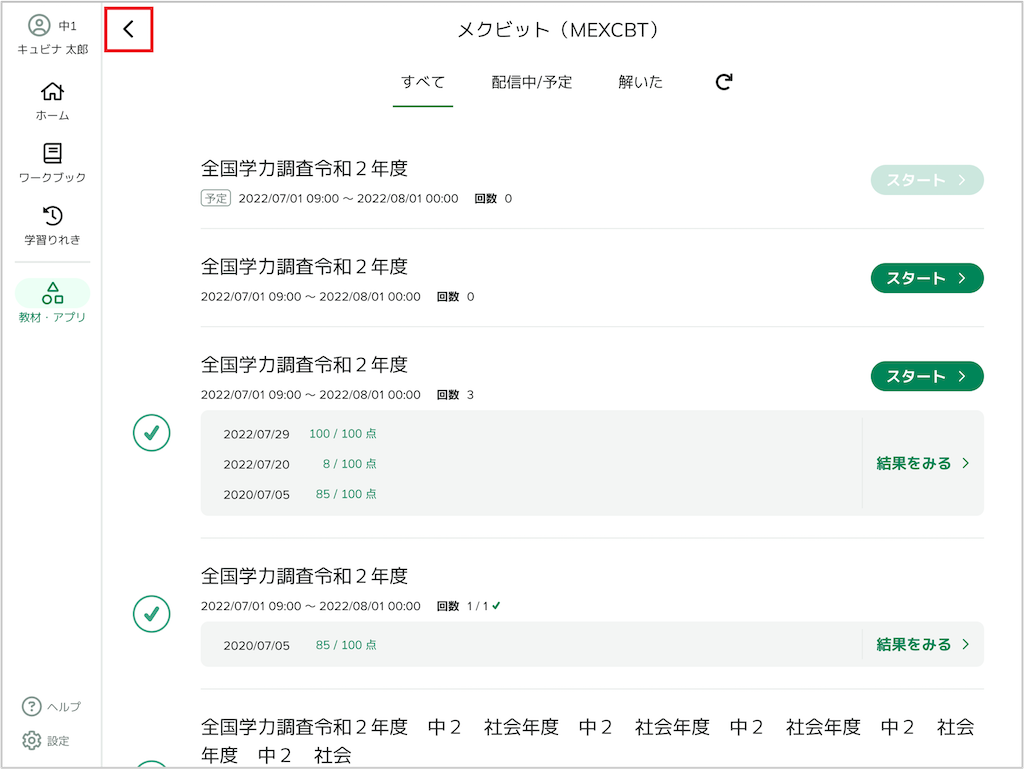Click the 回数 1 / 1 count text
This screenshot has width=1024, height=769.
[x=468, y=606]
